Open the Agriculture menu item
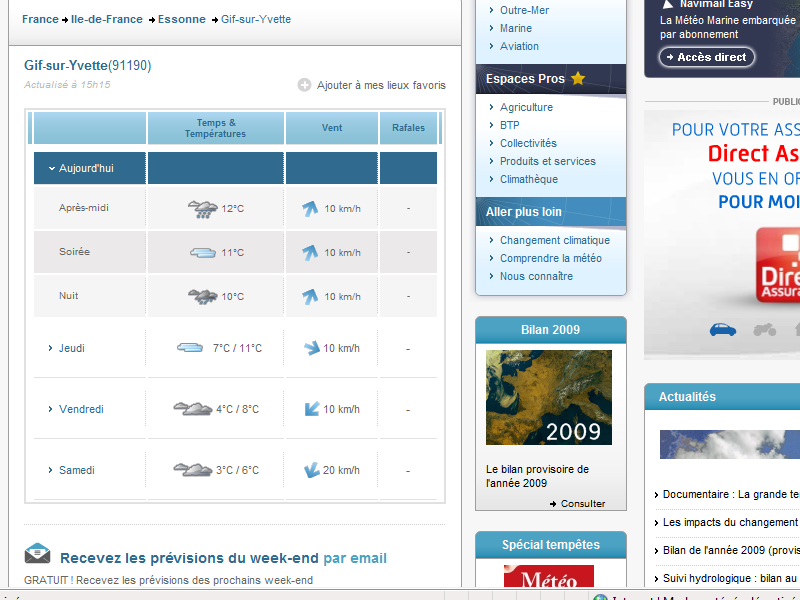The height and width of the screenshot is (600, 800). point(526,107)
